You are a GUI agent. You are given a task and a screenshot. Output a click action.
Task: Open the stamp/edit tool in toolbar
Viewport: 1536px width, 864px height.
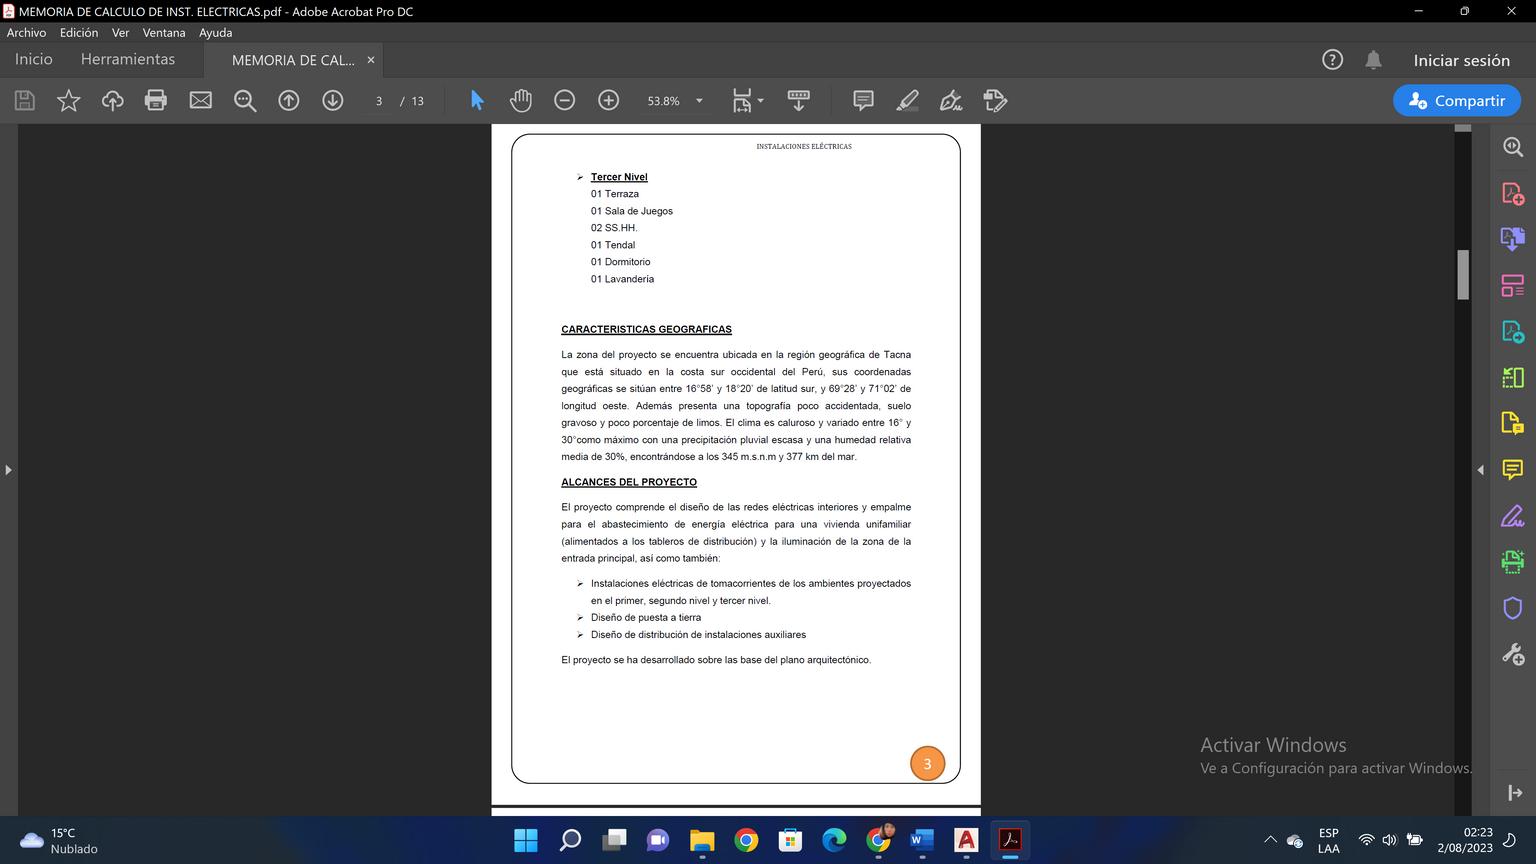tap(995, 100)
